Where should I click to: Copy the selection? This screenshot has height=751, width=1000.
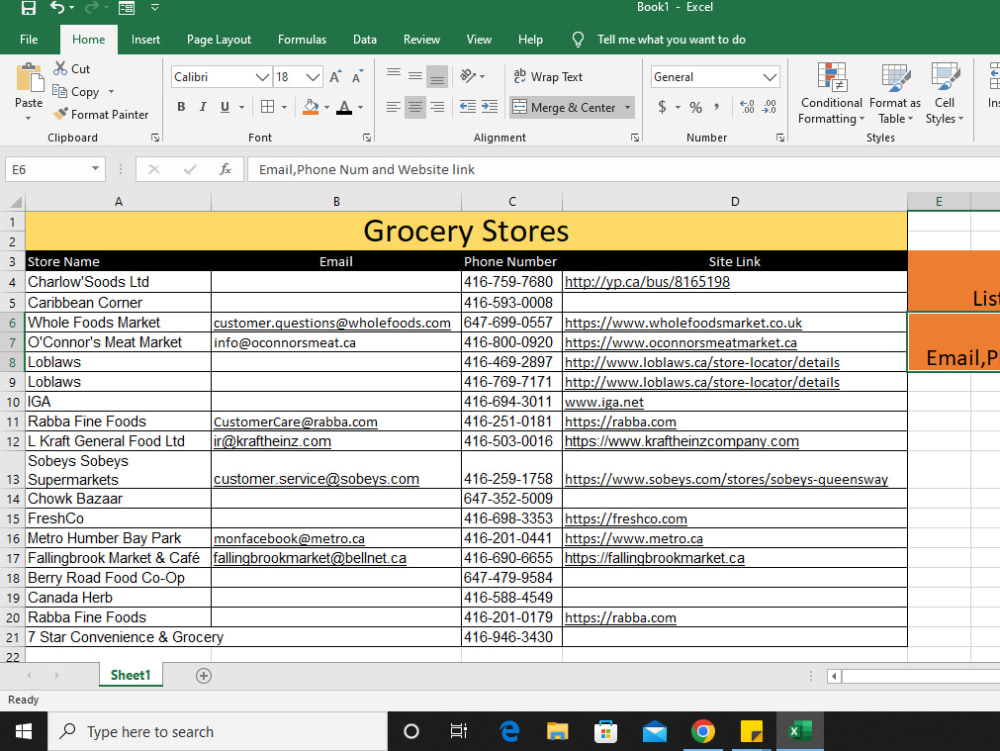pos(77,92)
